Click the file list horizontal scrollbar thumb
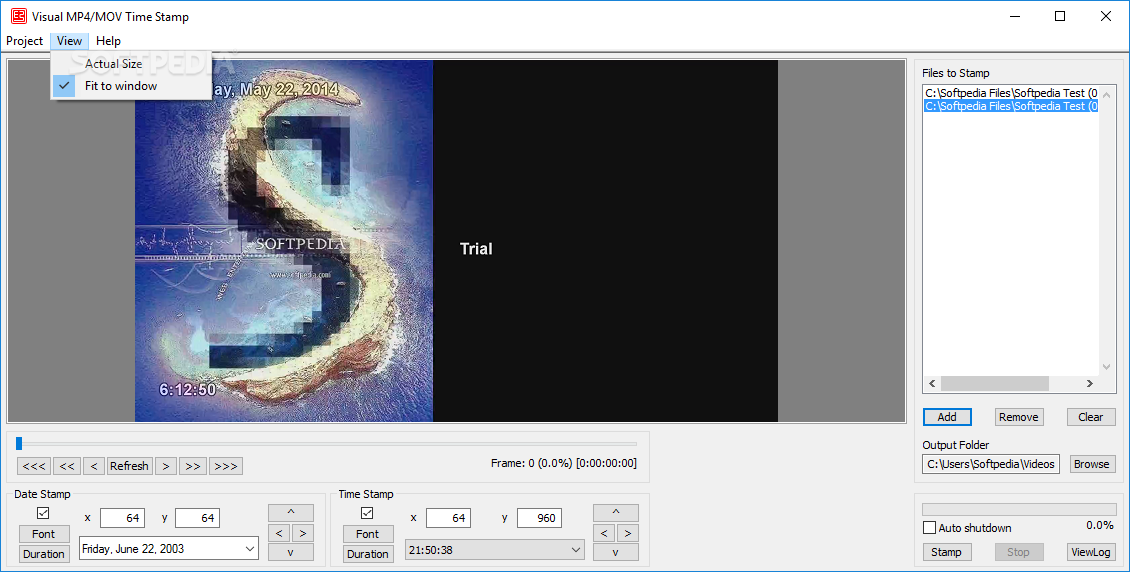The image size is (1130, 572). (x=995, y=383)
